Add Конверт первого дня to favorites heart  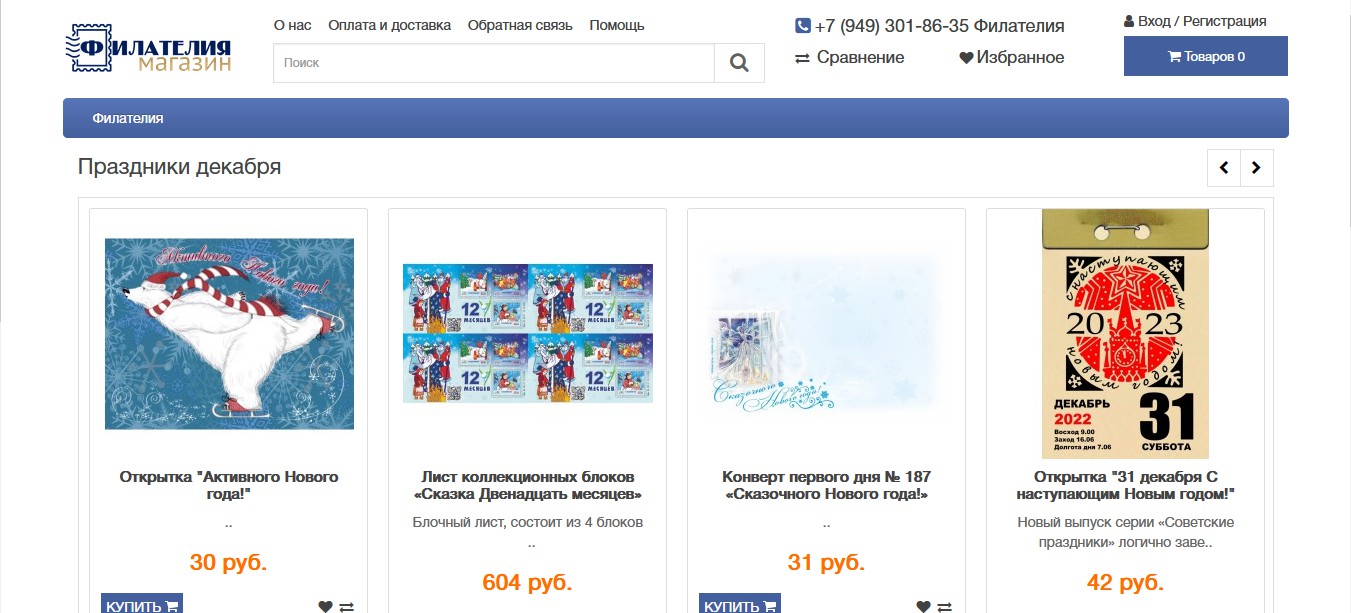(x=923, y=606)
